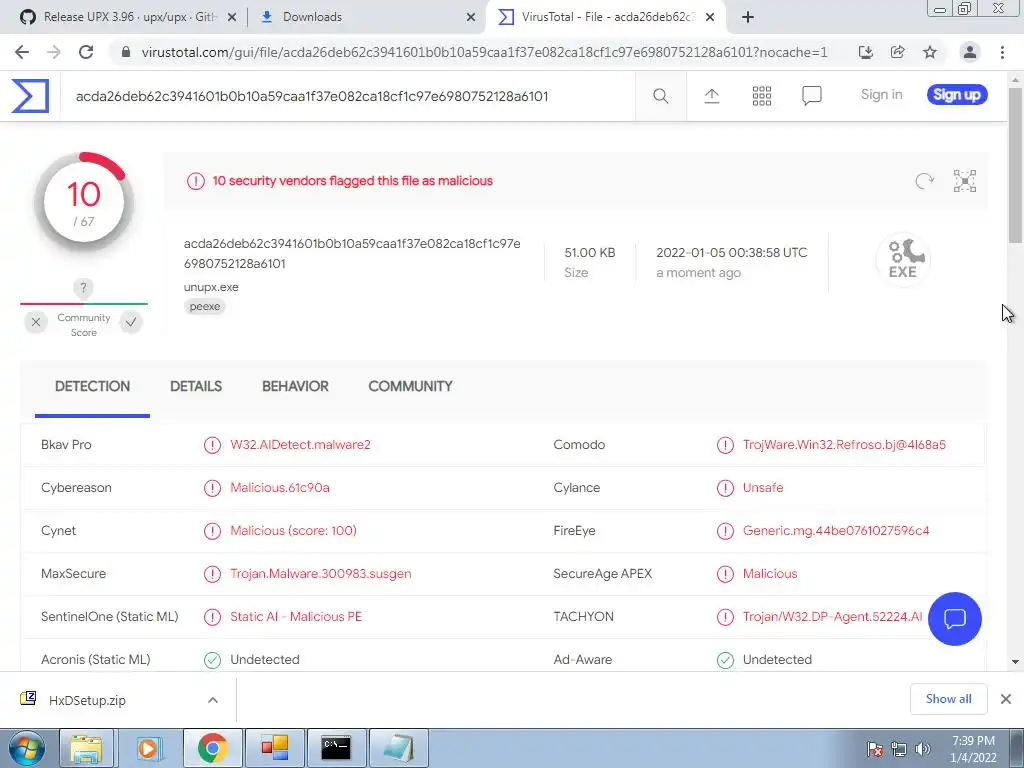Click the VirusTotal sigma logo

(x=30, y=96)
